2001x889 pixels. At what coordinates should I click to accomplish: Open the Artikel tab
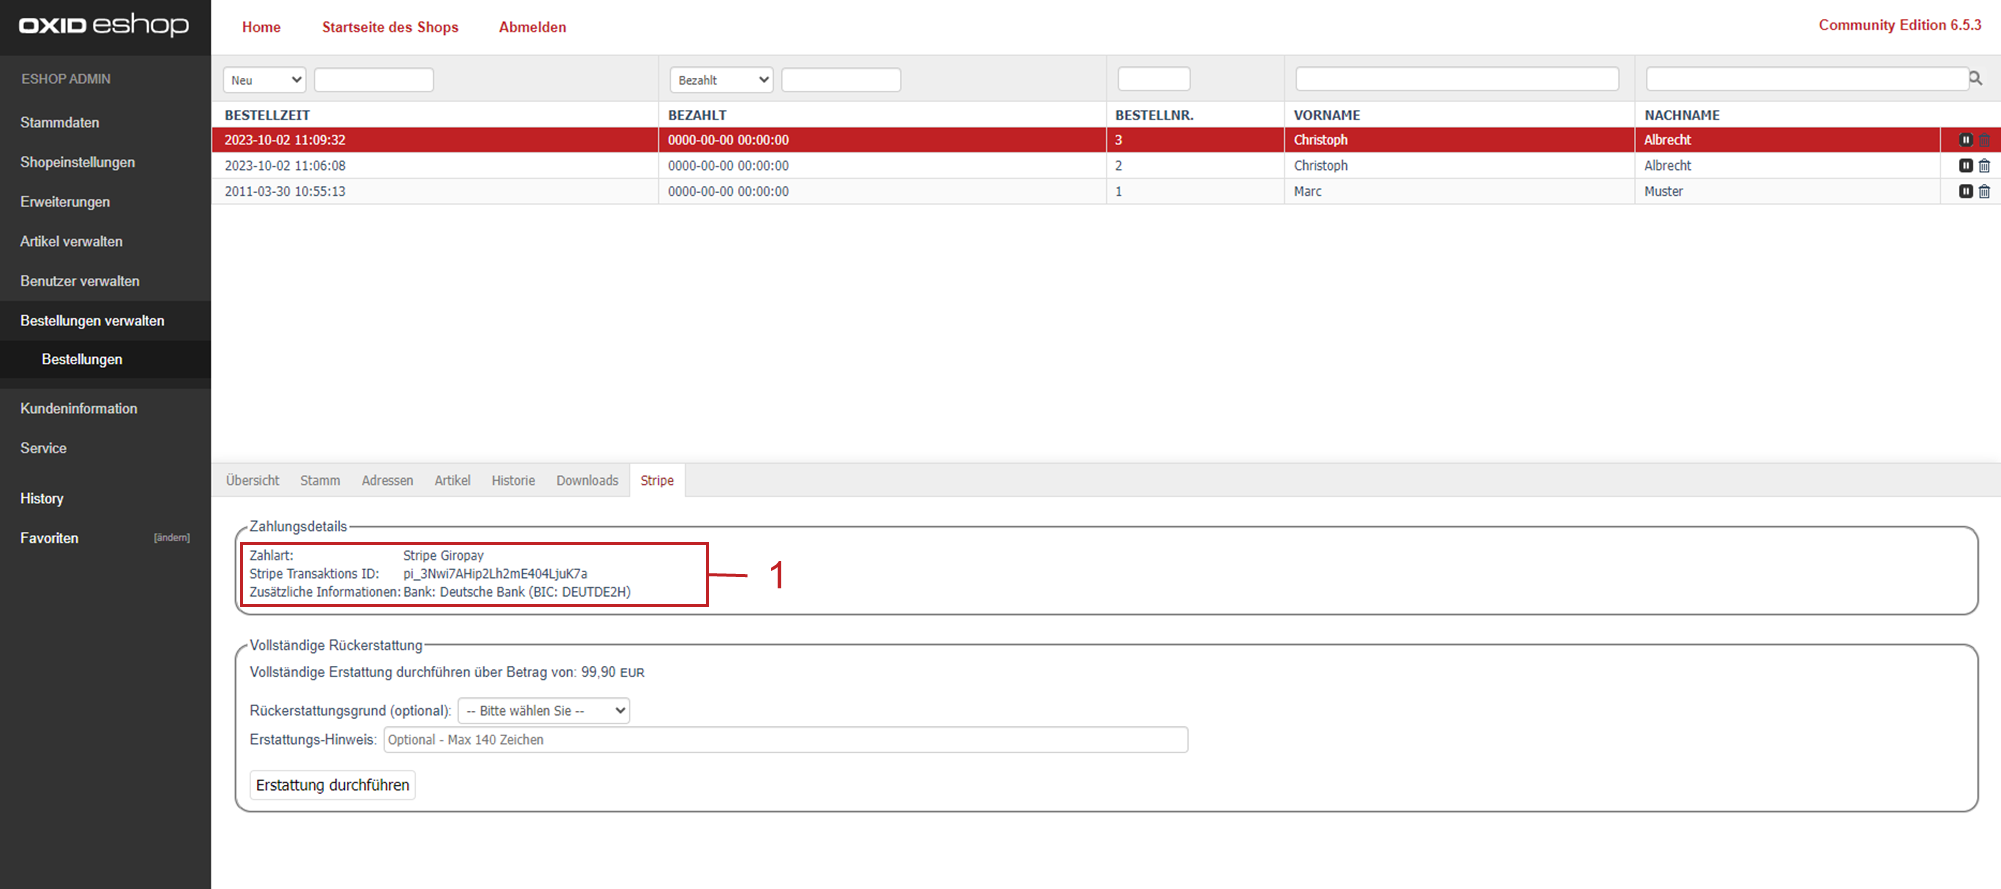click(452, 481)
